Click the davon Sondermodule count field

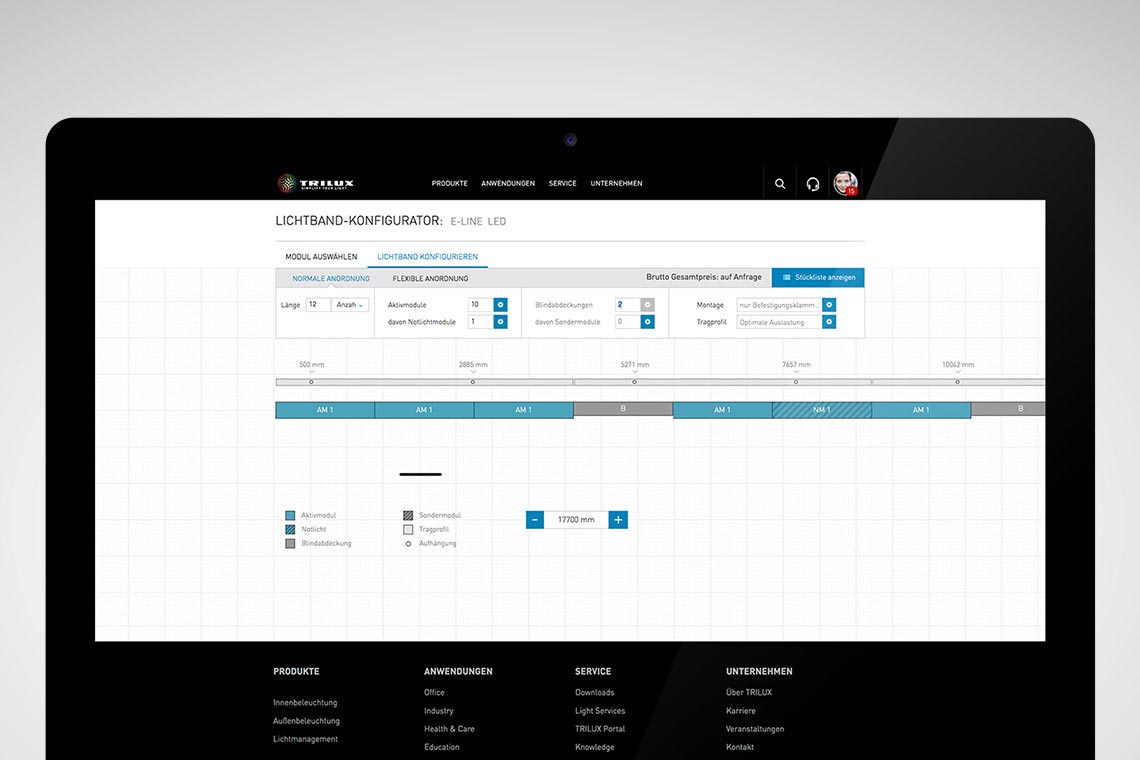click(627, 321)
